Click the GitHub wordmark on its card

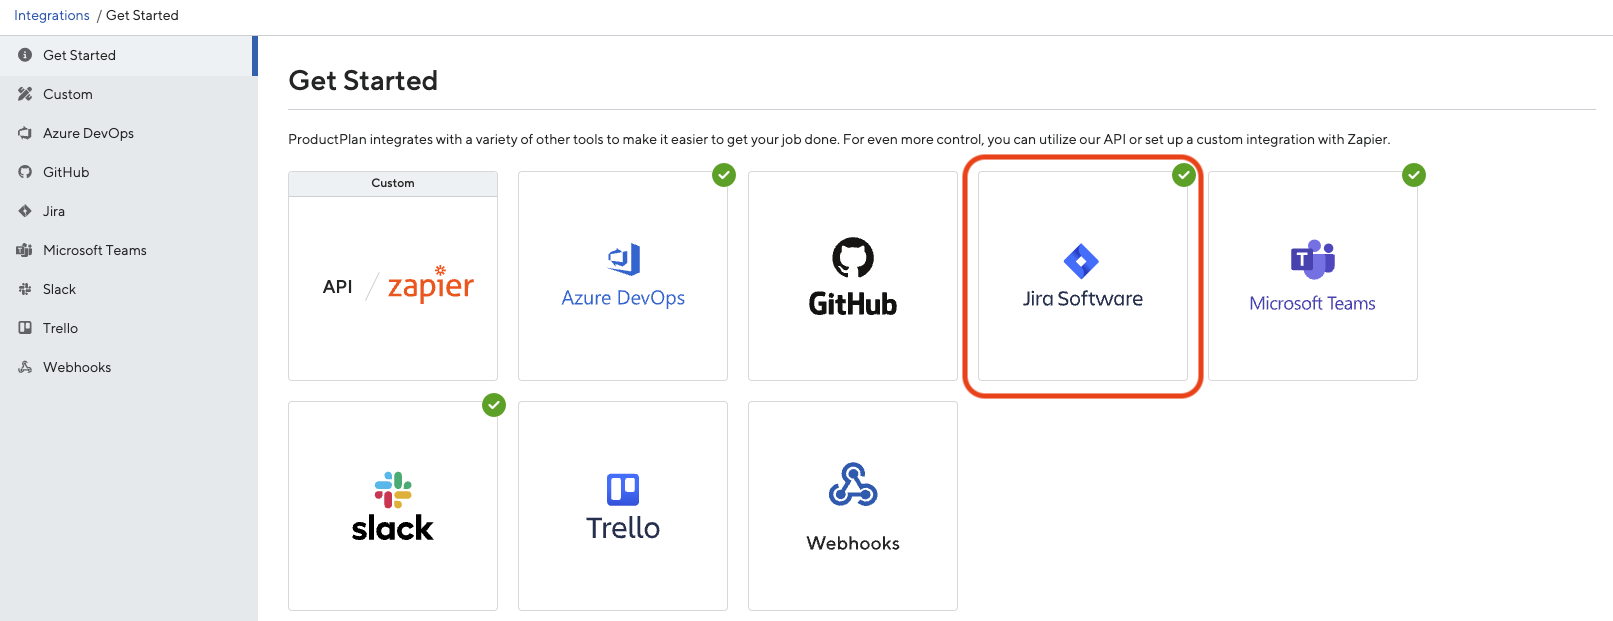tap(853, 304)
